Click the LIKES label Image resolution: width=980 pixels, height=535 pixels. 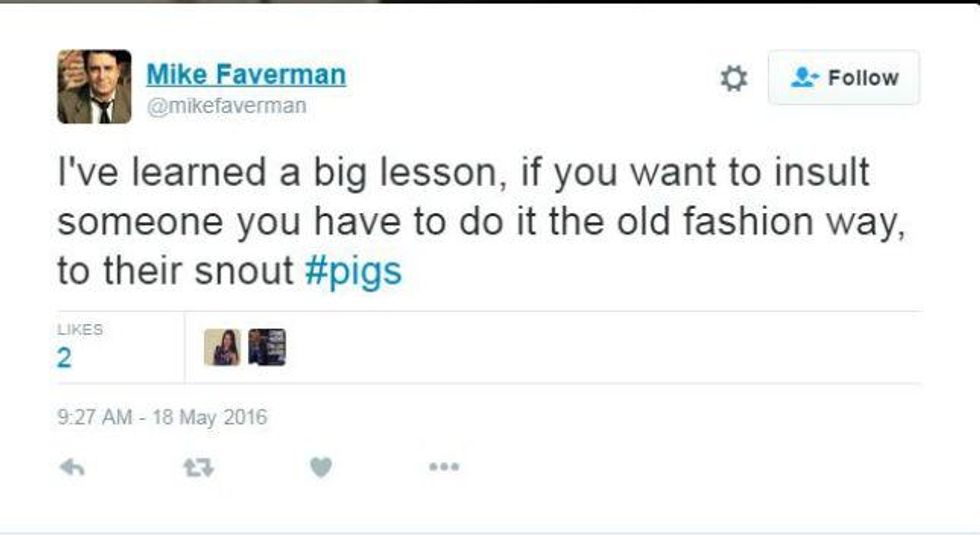(80, 329)
